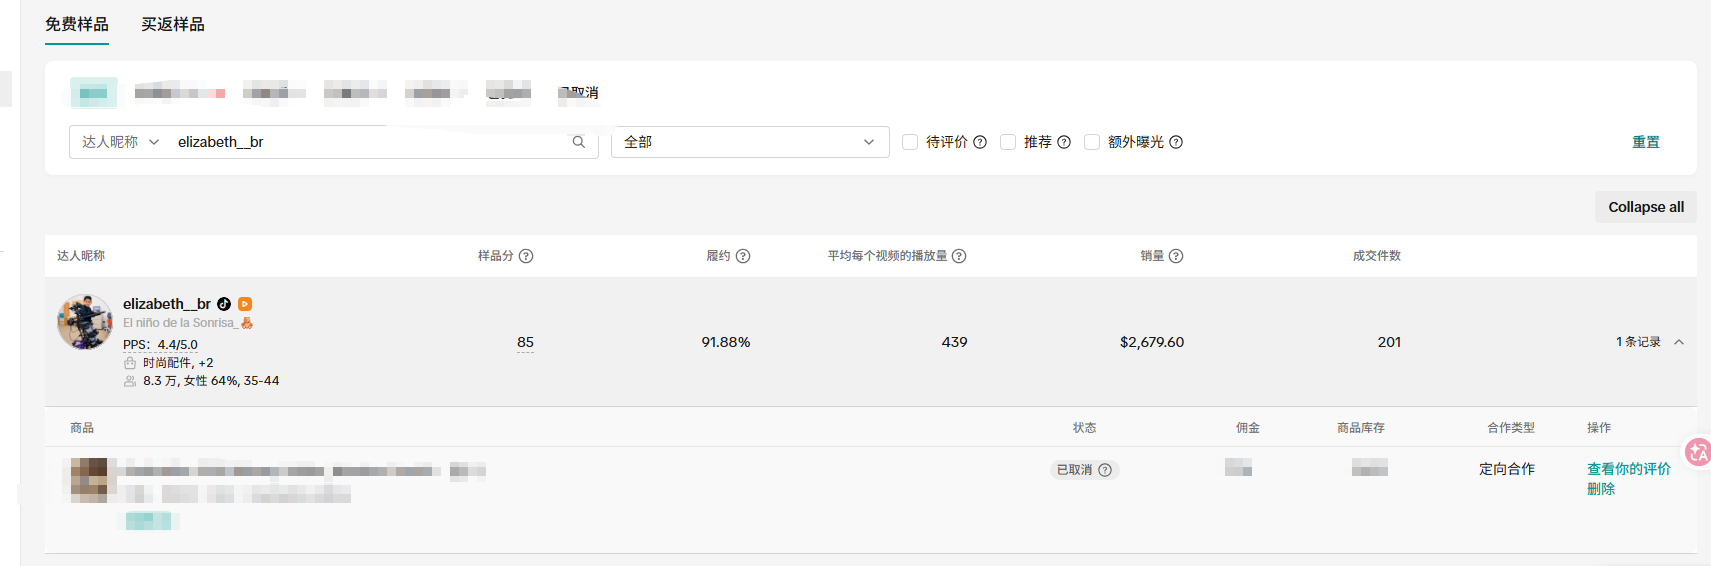Select the 免费样品 tab
Image resolution: width=1711 pixels, height=566 pixels.
[77, 24]
